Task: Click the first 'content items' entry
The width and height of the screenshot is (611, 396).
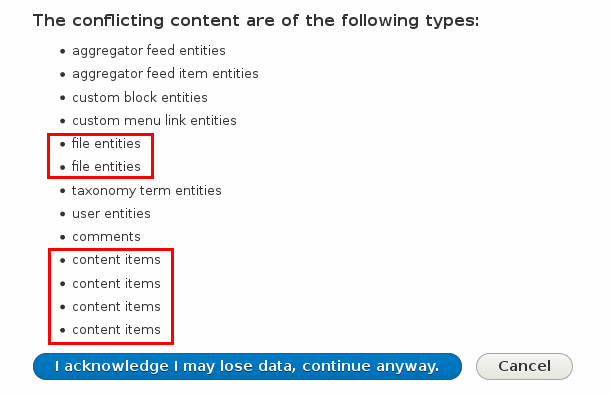Action: click(117, 260)
